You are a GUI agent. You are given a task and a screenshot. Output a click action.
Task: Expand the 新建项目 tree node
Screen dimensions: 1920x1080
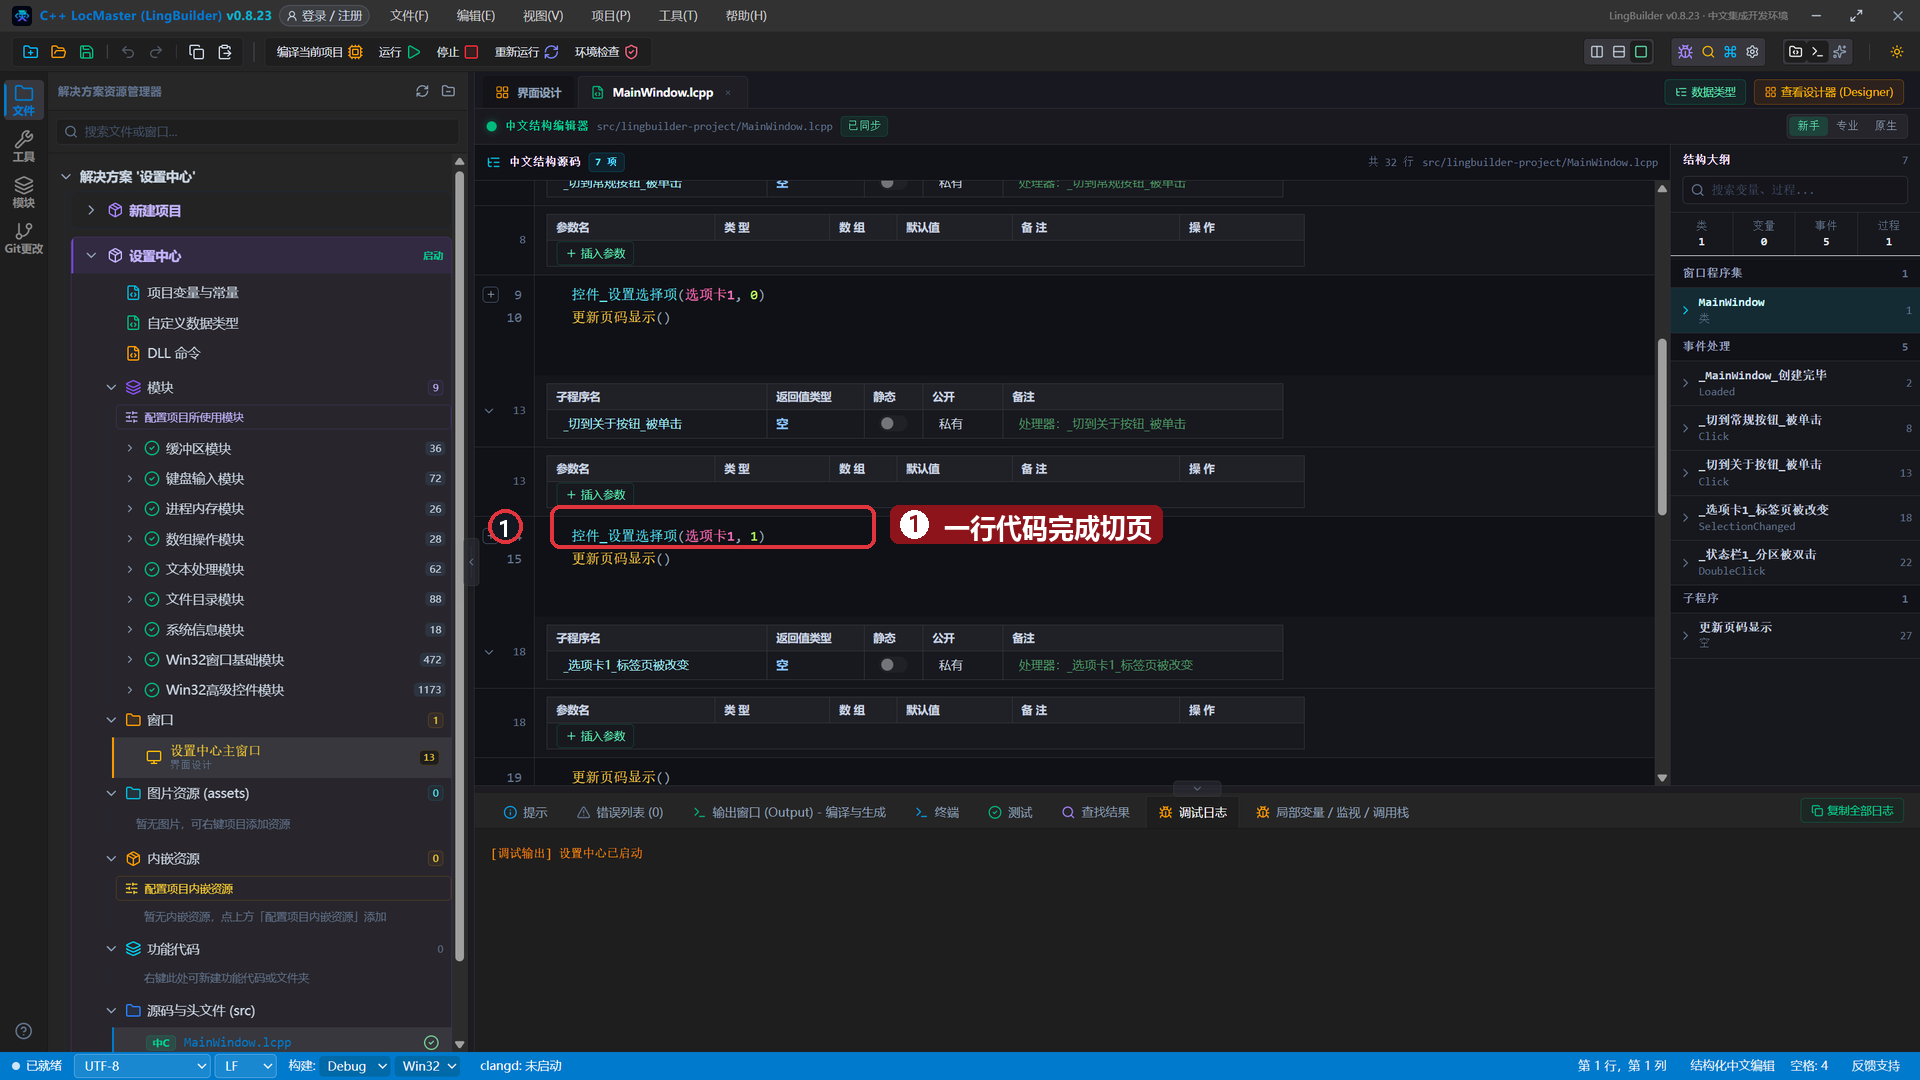(91, 210)
